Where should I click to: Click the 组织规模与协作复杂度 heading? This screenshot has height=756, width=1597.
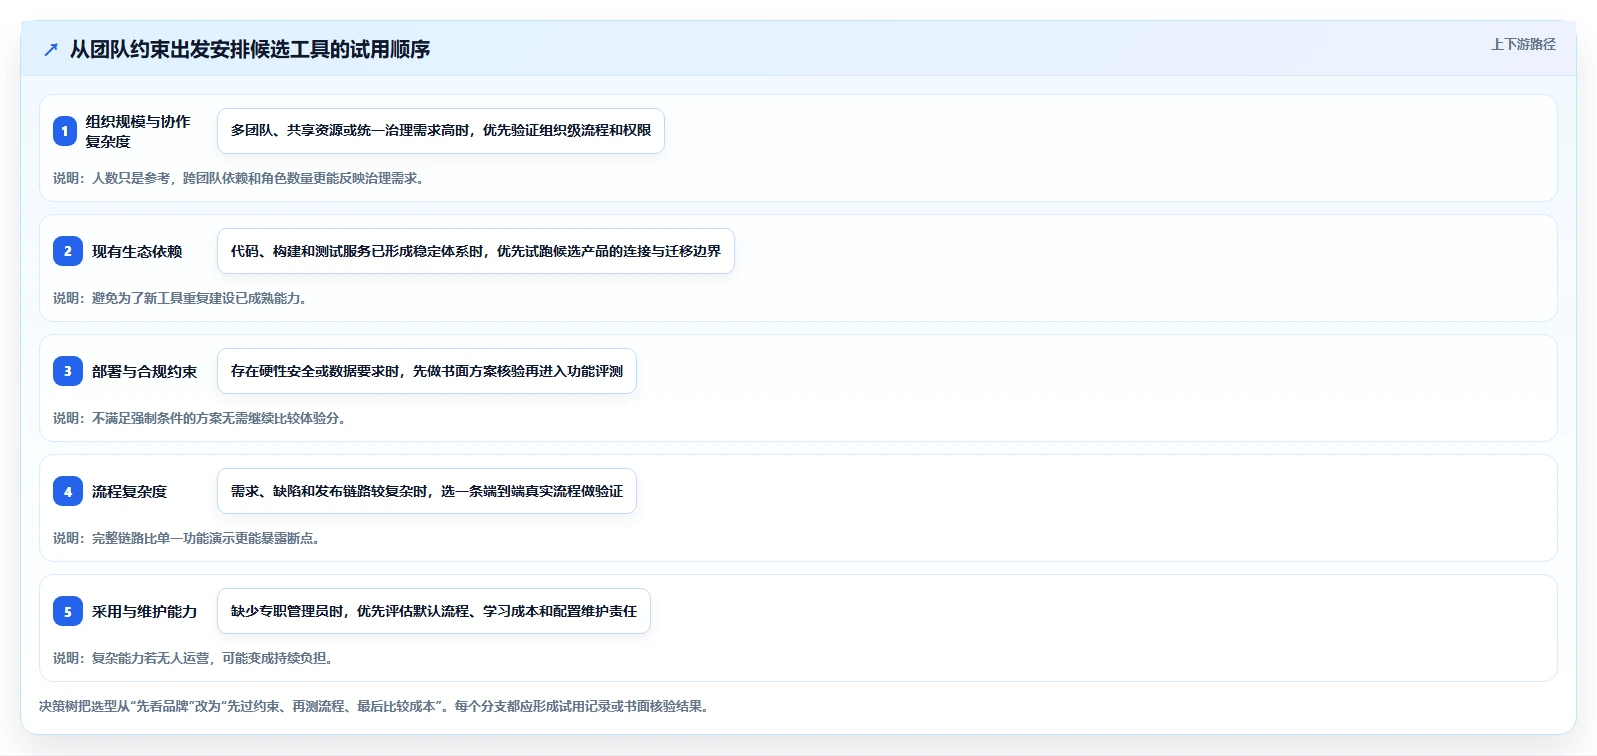point(138,131)
